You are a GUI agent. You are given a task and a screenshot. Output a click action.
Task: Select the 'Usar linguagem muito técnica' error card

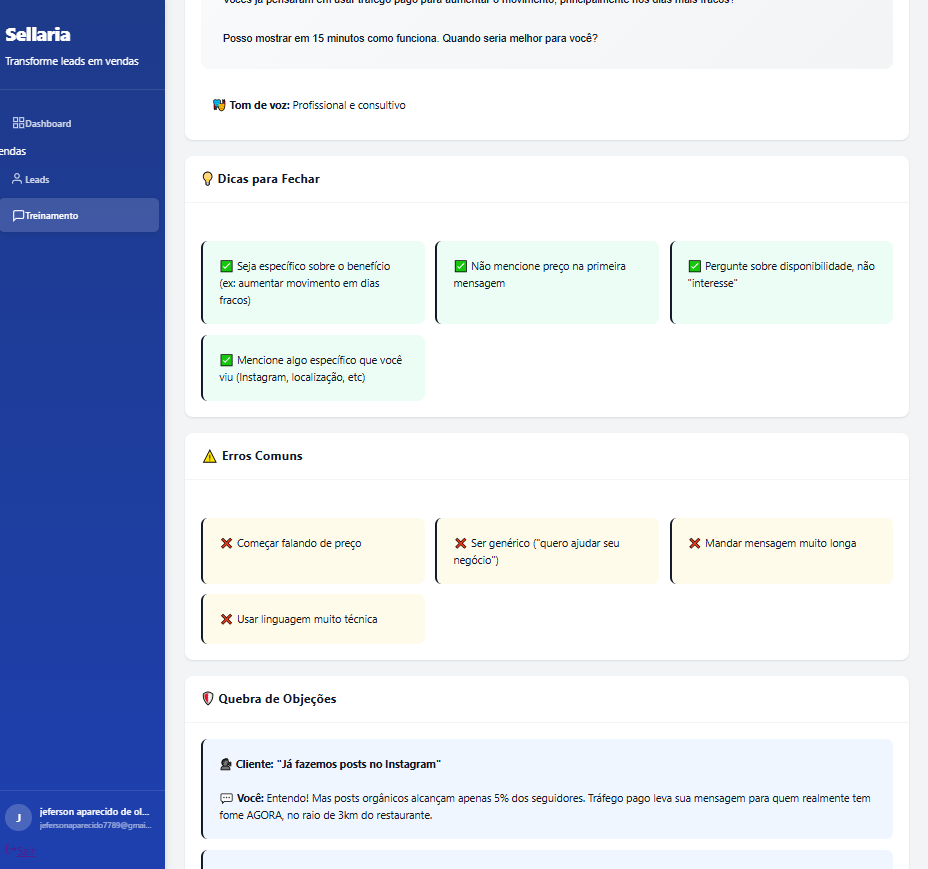[x=313, y=619]
